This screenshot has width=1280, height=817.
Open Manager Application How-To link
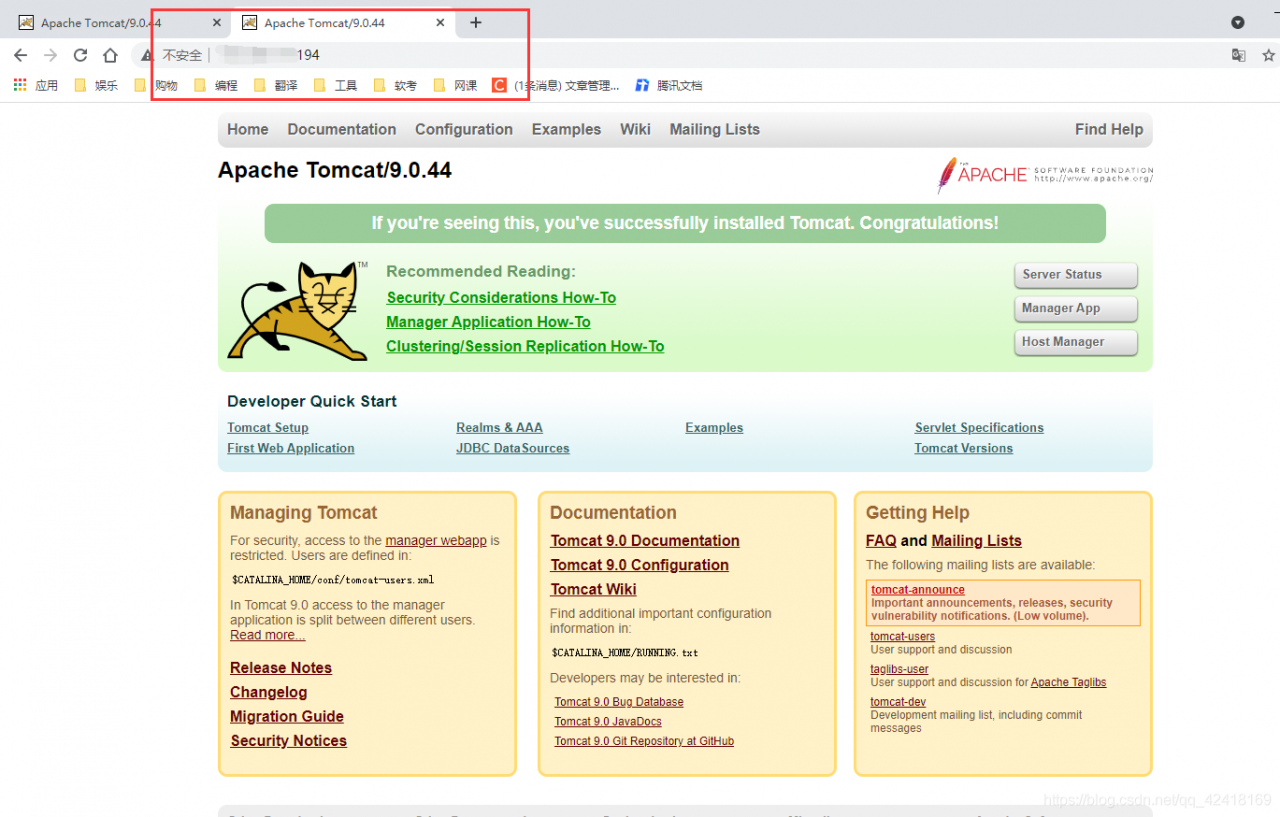click(488, 322)
